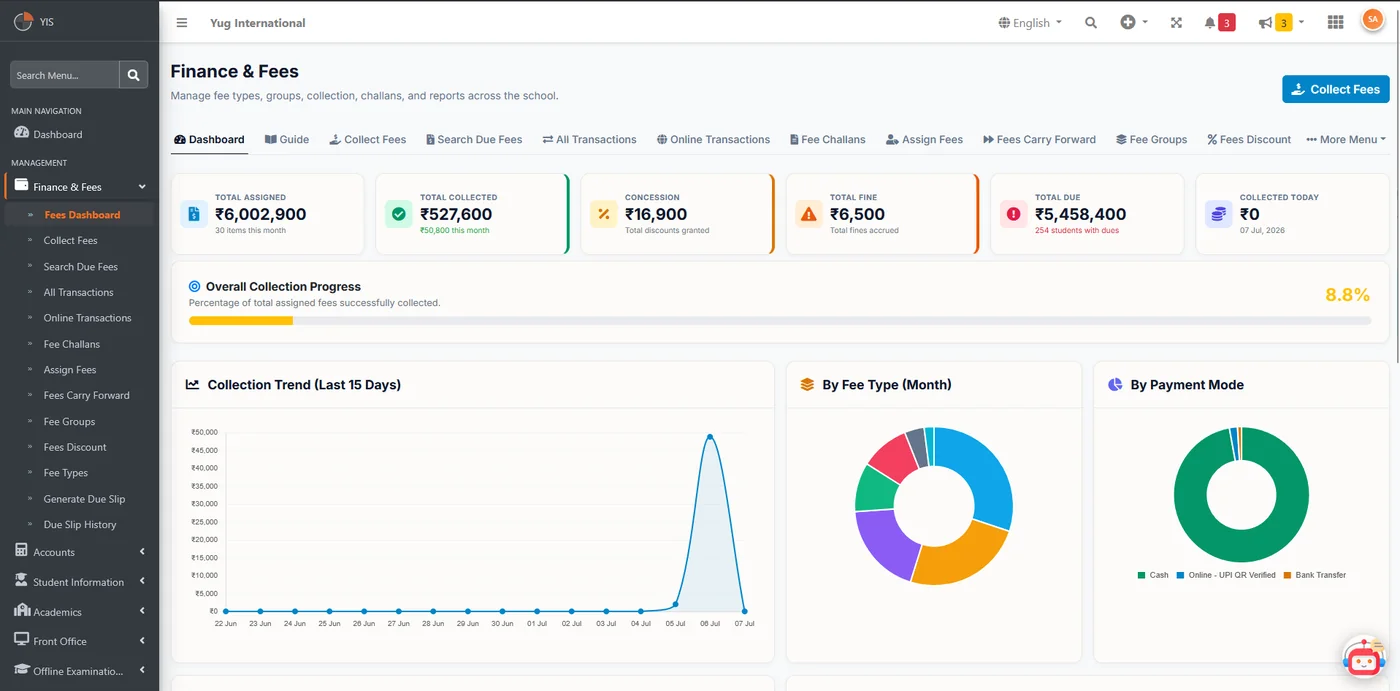The height and width of the screenshot is (691, 1400).
Task: Open the top bar search icon
Action: coord(1091,23)
